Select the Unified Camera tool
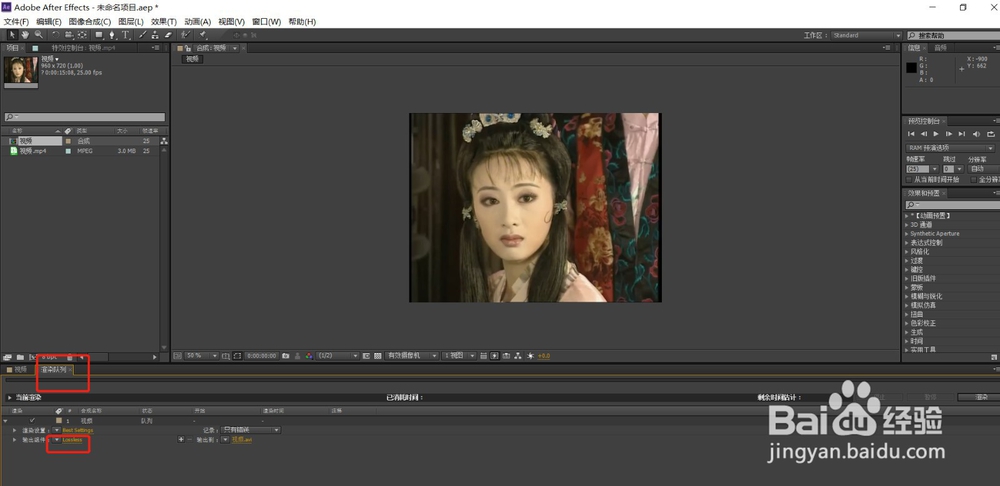The width and height of the screenshot is (1000, 486). 69,35
